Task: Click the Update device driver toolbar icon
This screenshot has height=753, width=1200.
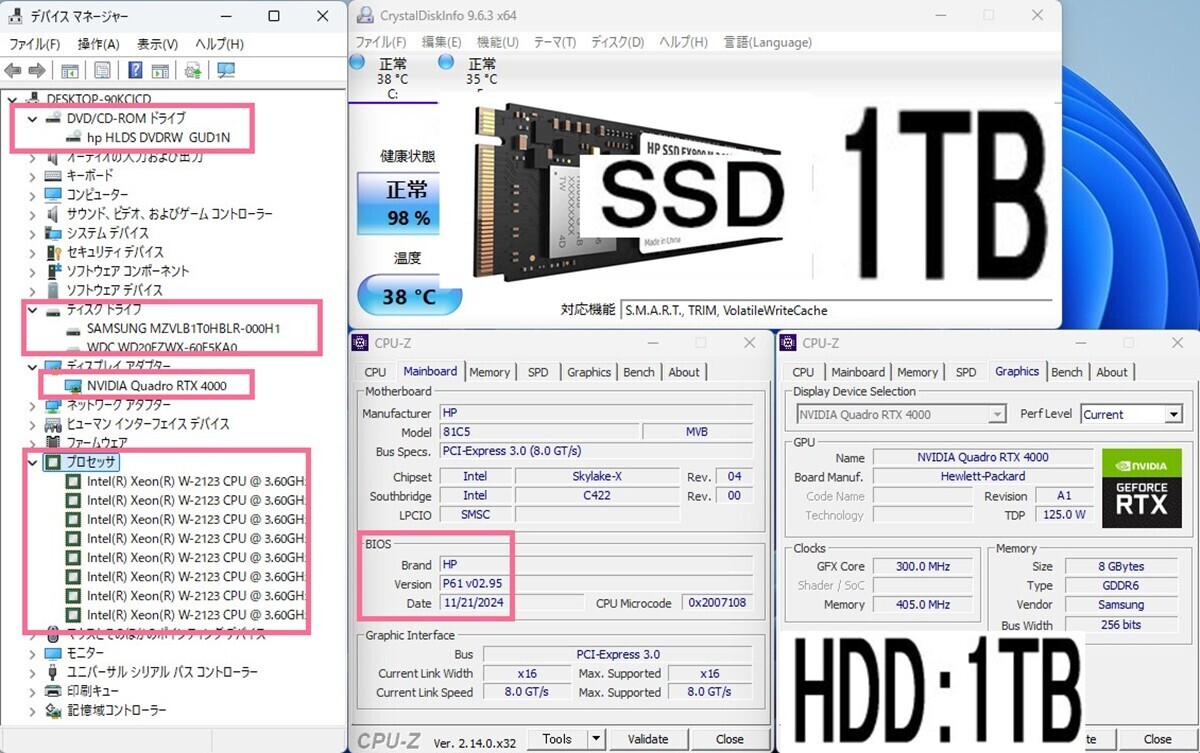Action: tap(193, 70)
